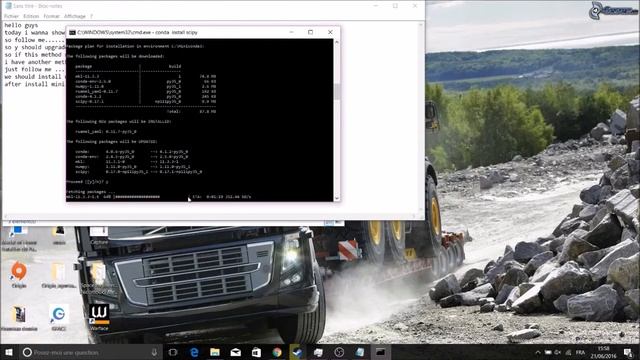
Task: Click the "hello guys" line in Notepad
Action: pos(21,25)
